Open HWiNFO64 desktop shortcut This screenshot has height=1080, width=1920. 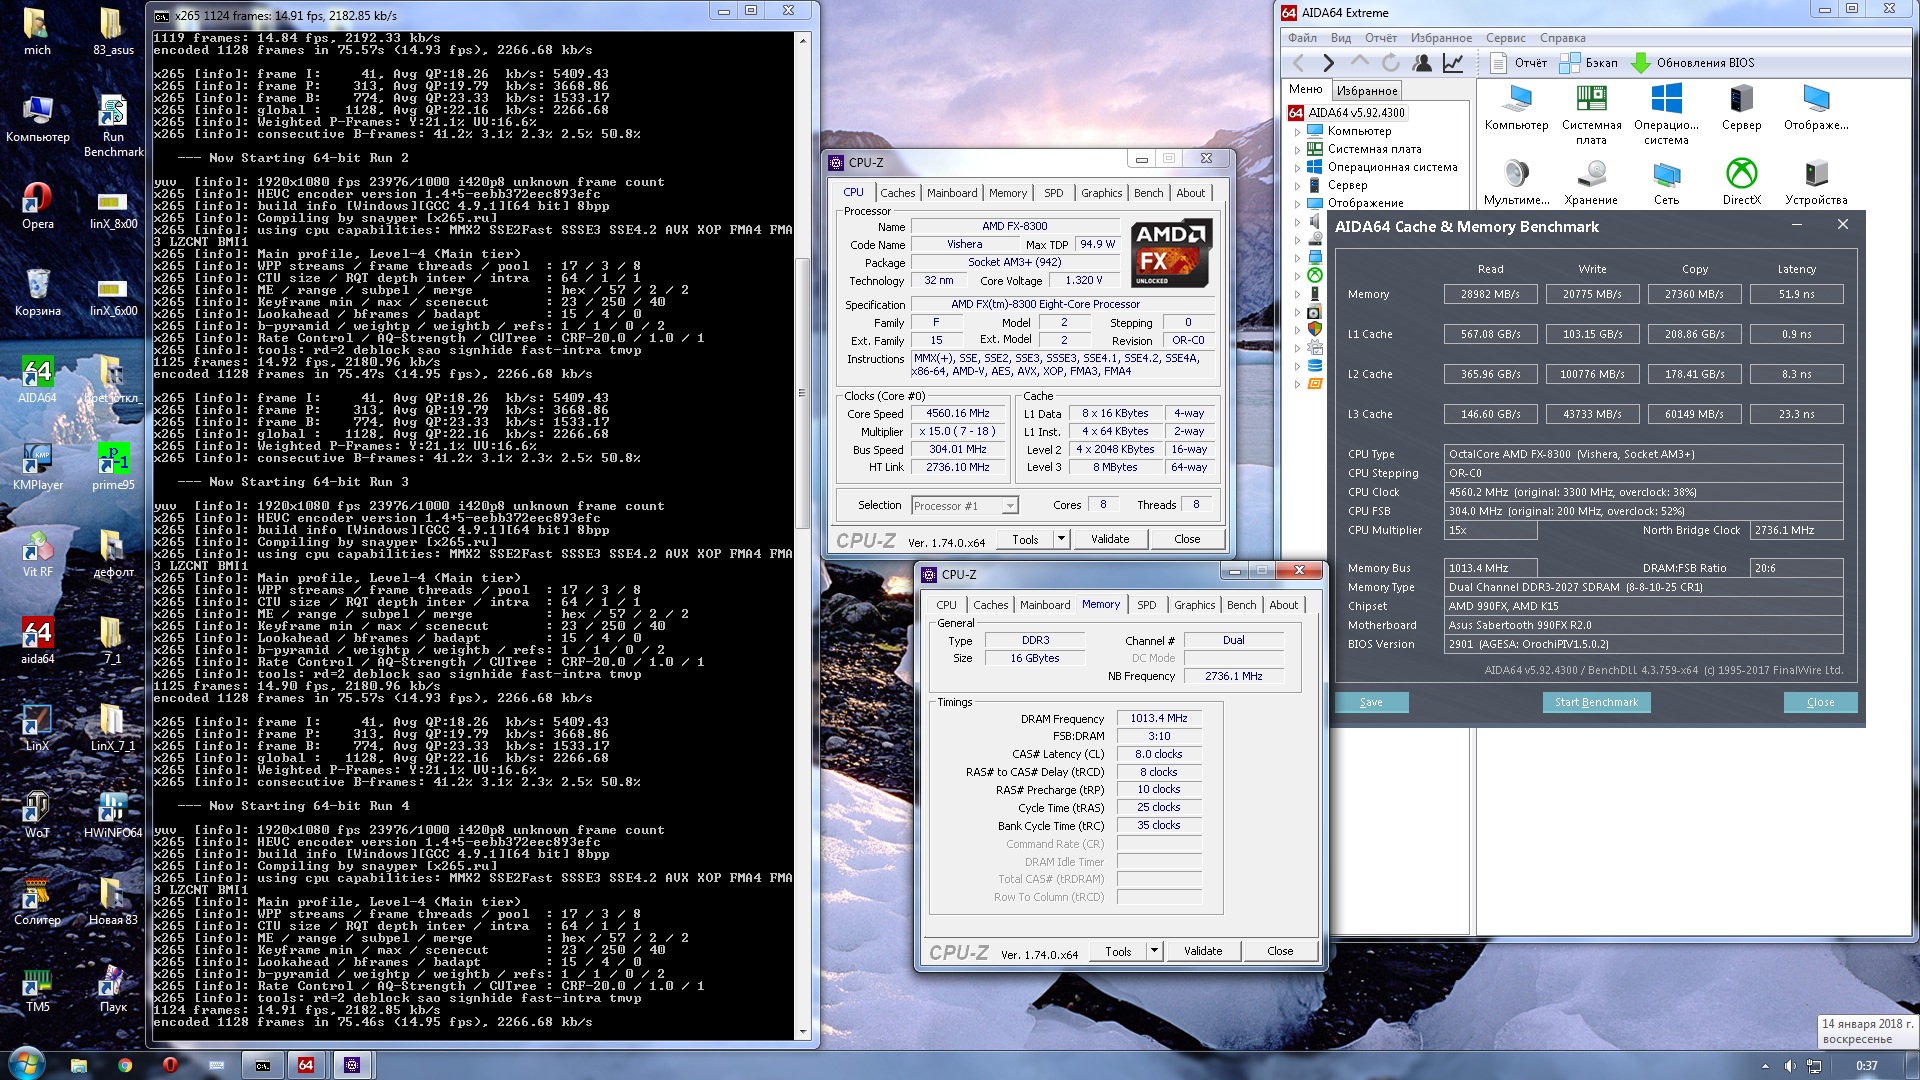point(112,807)
